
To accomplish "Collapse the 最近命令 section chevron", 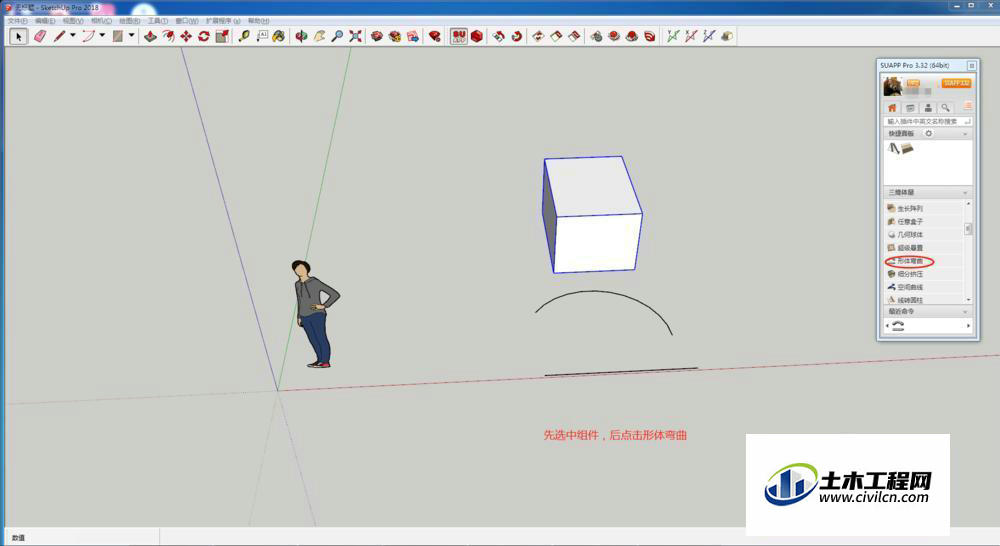I will (965, 312).
